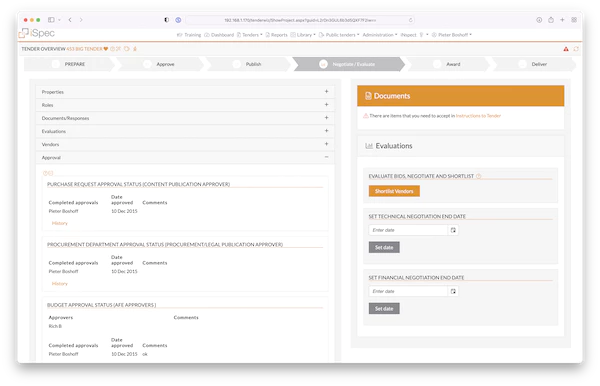
Task: Click the heart icon beside 453 BIG TENDER
Action: (106, 49)
